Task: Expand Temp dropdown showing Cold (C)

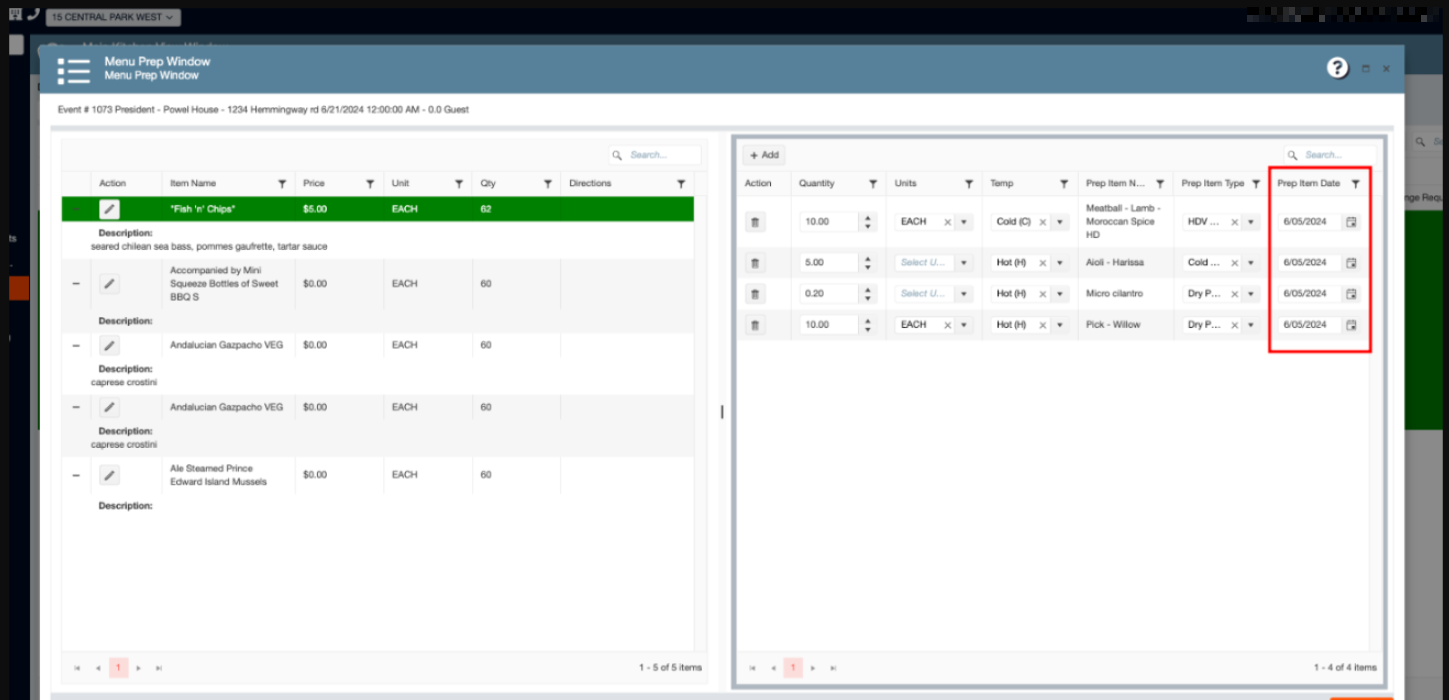Action: 1060,222
